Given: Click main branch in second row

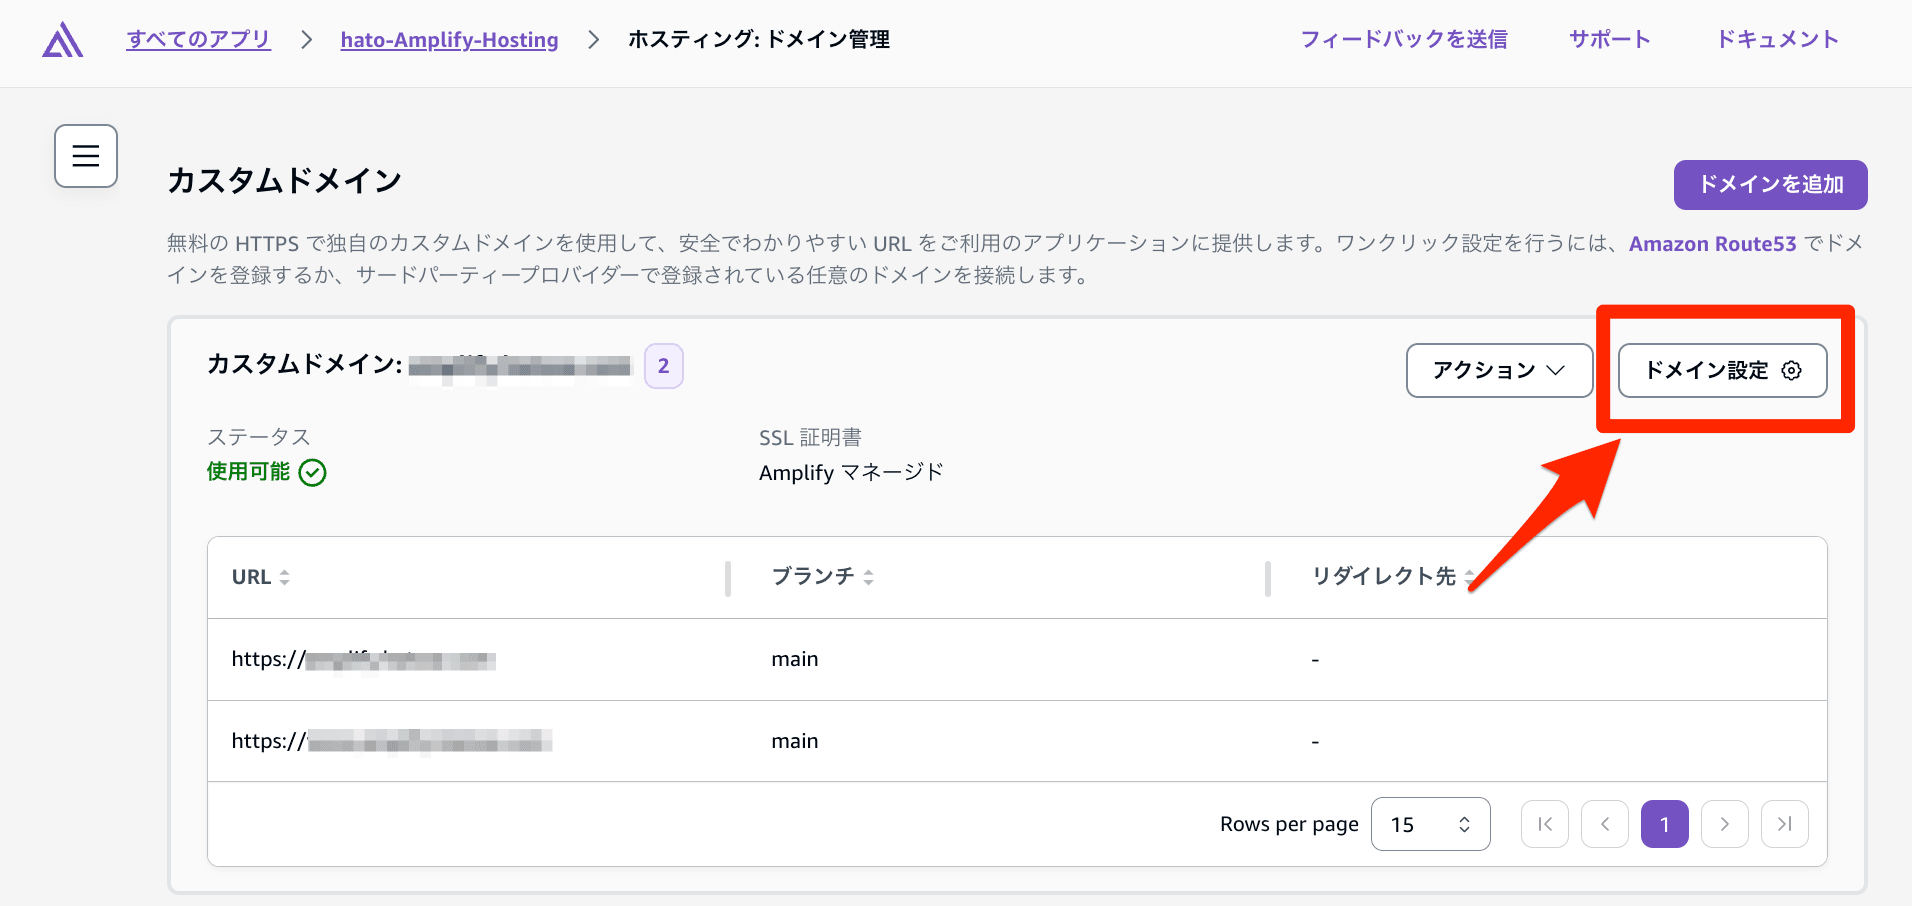Looking at the screenshot, I should (795, 741).
